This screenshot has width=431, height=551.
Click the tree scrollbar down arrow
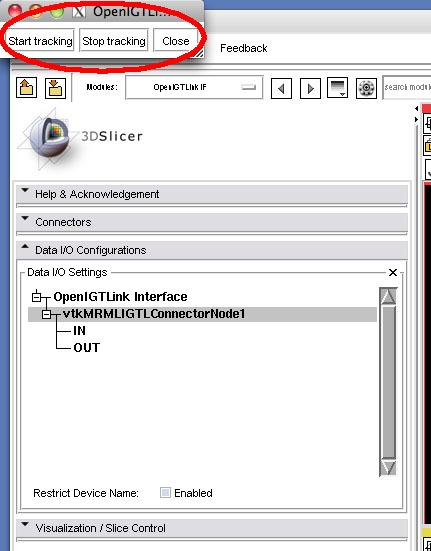pyautogui.click(x=388, y=467)
